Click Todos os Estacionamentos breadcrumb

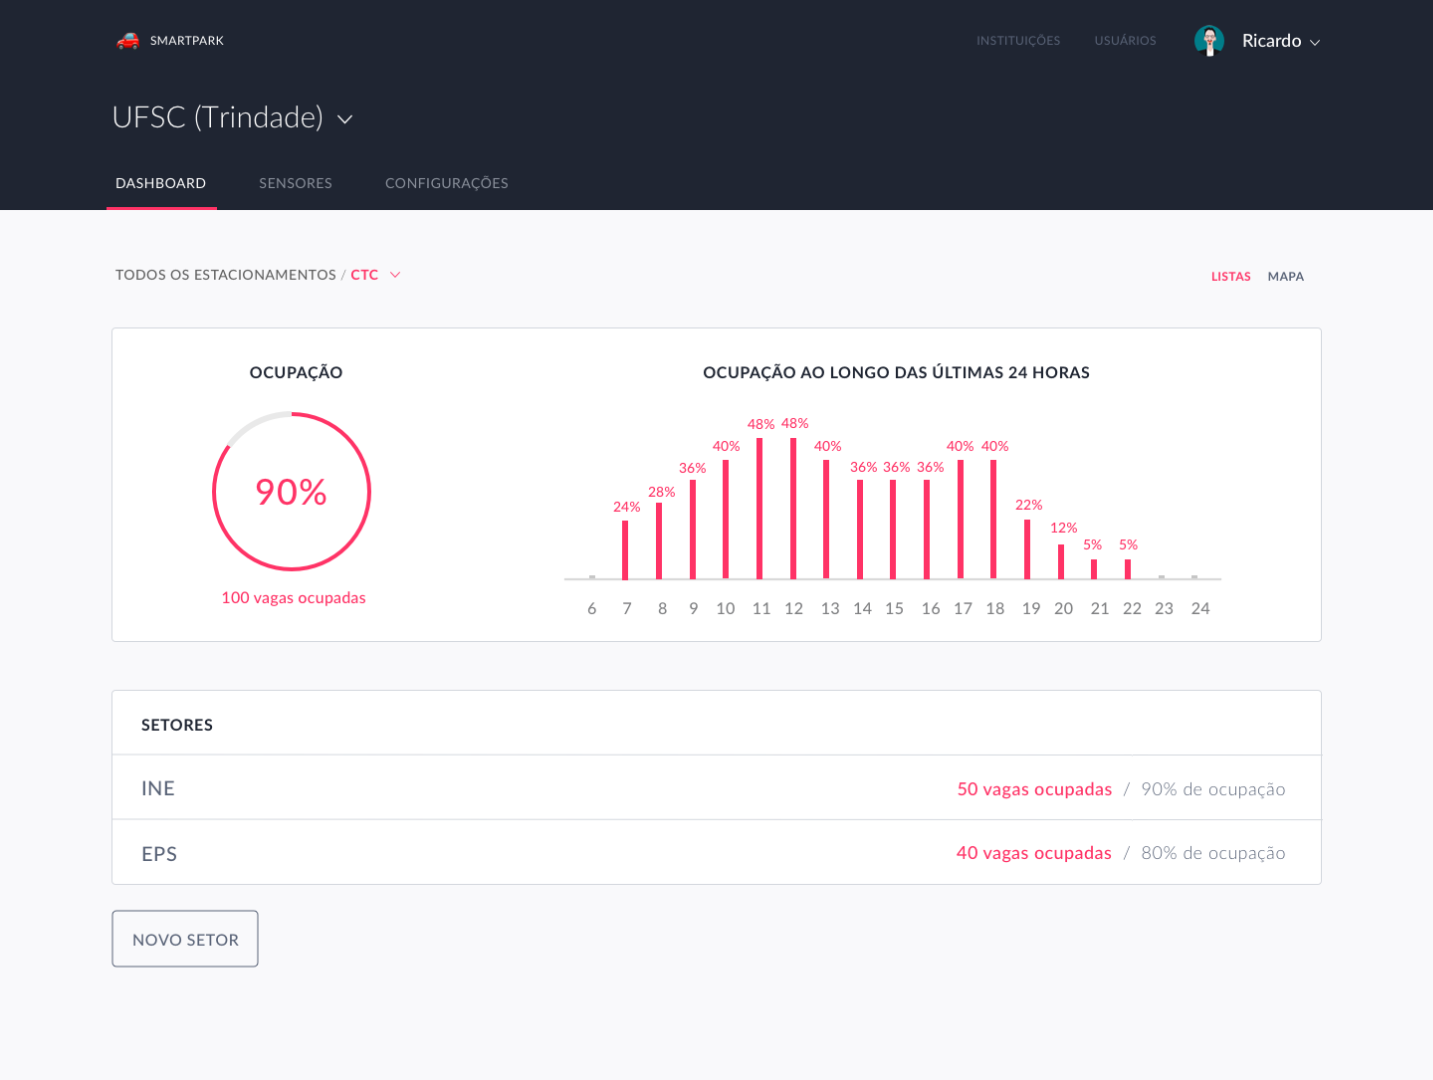coord(225,275)
